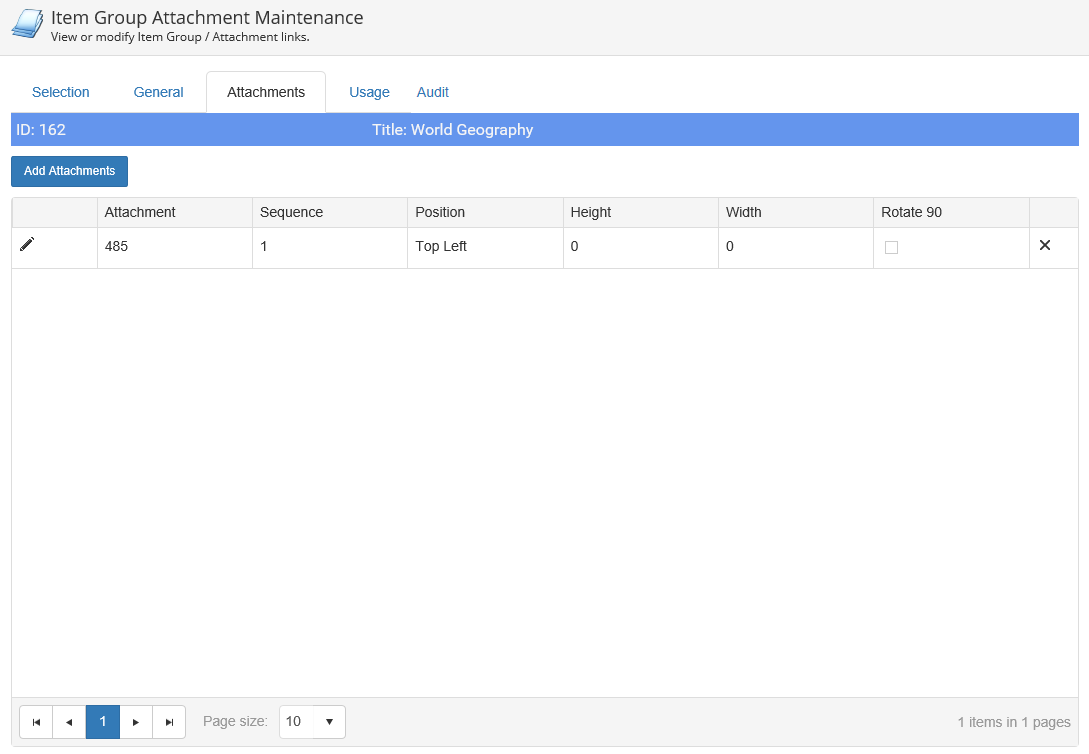This screenshot has height=754, width=1089.
Task: Sort by the Sequence column header
Action: tap(291, 212)
